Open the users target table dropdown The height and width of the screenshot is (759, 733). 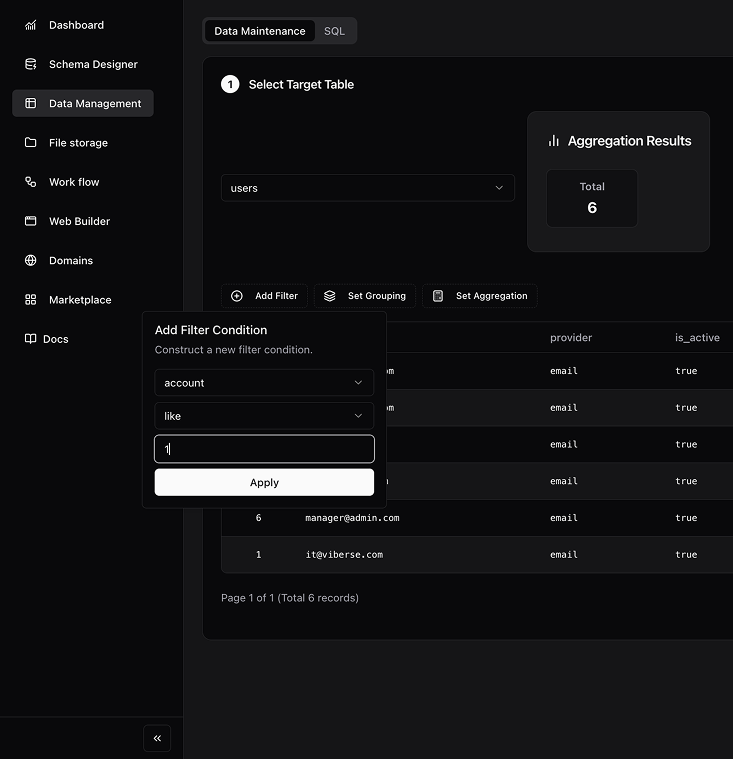367,188
